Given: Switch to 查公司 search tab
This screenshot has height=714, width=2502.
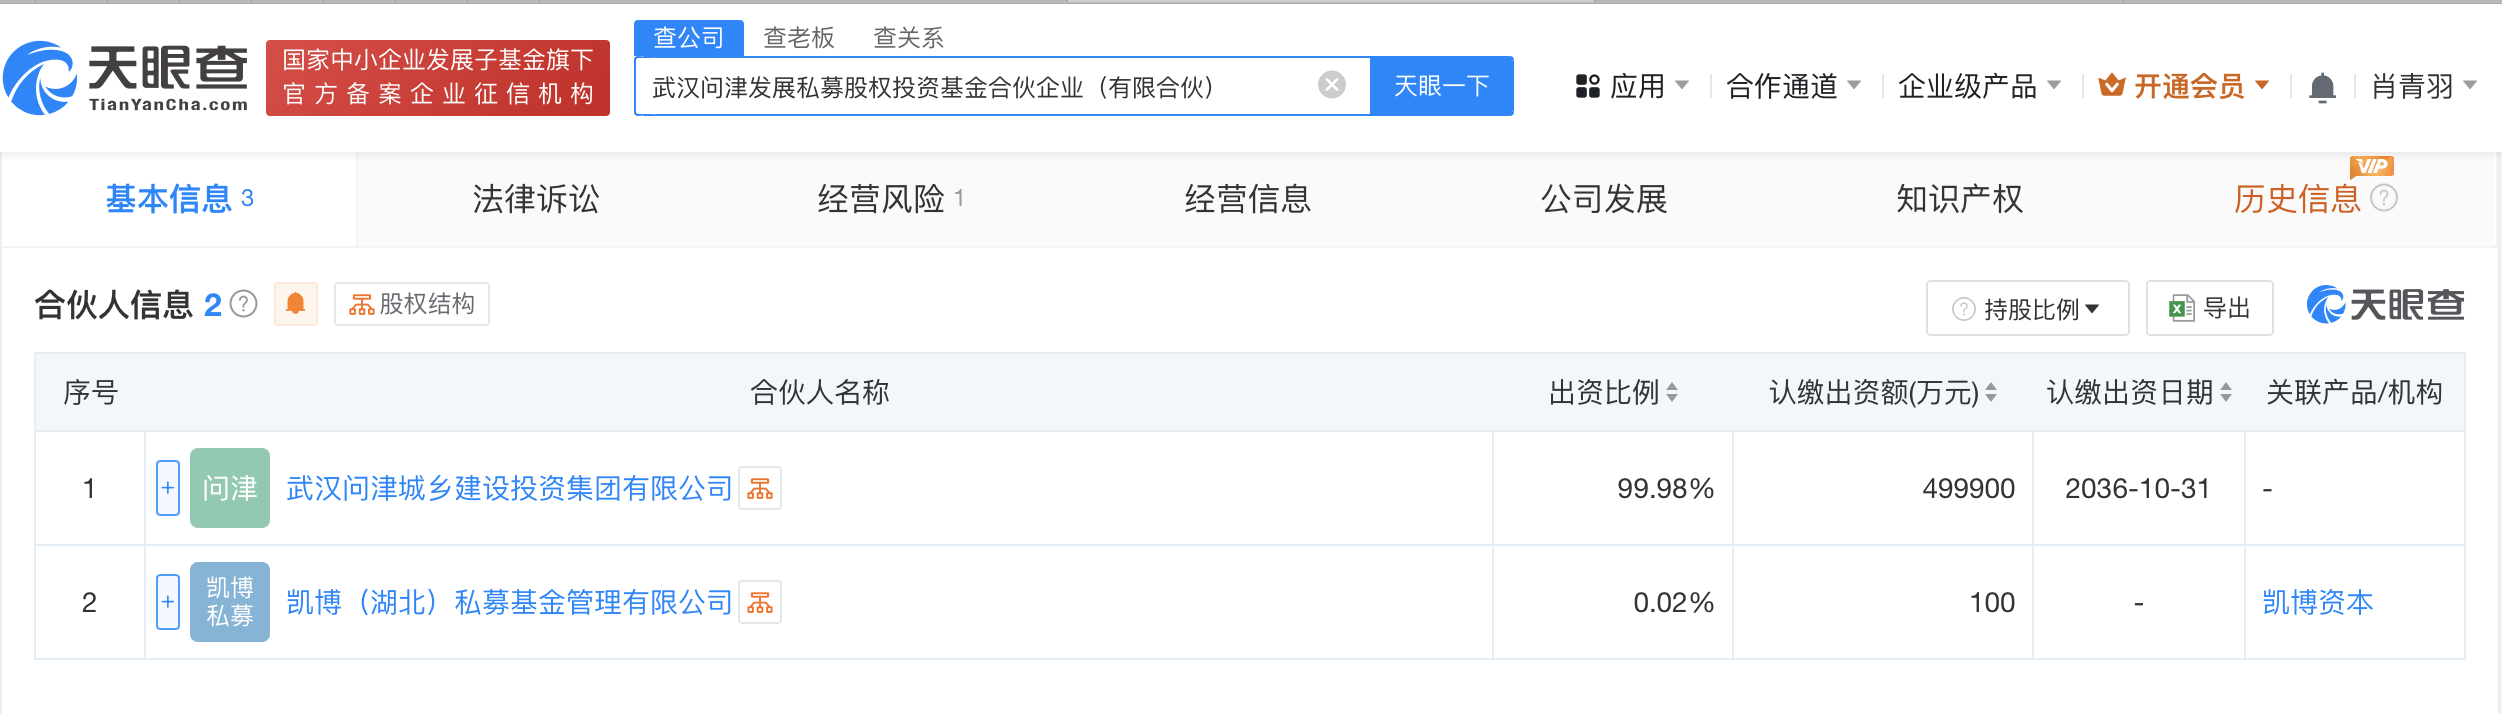Looking at the screenshot, I should point(689,38).
